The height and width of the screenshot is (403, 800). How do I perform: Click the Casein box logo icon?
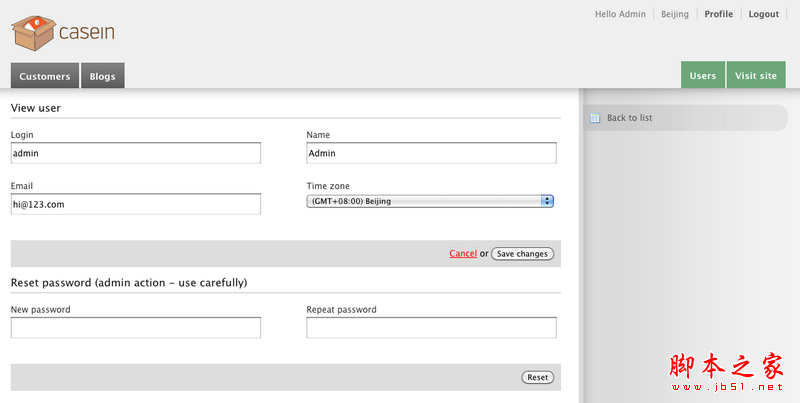[x=33, y=31]
